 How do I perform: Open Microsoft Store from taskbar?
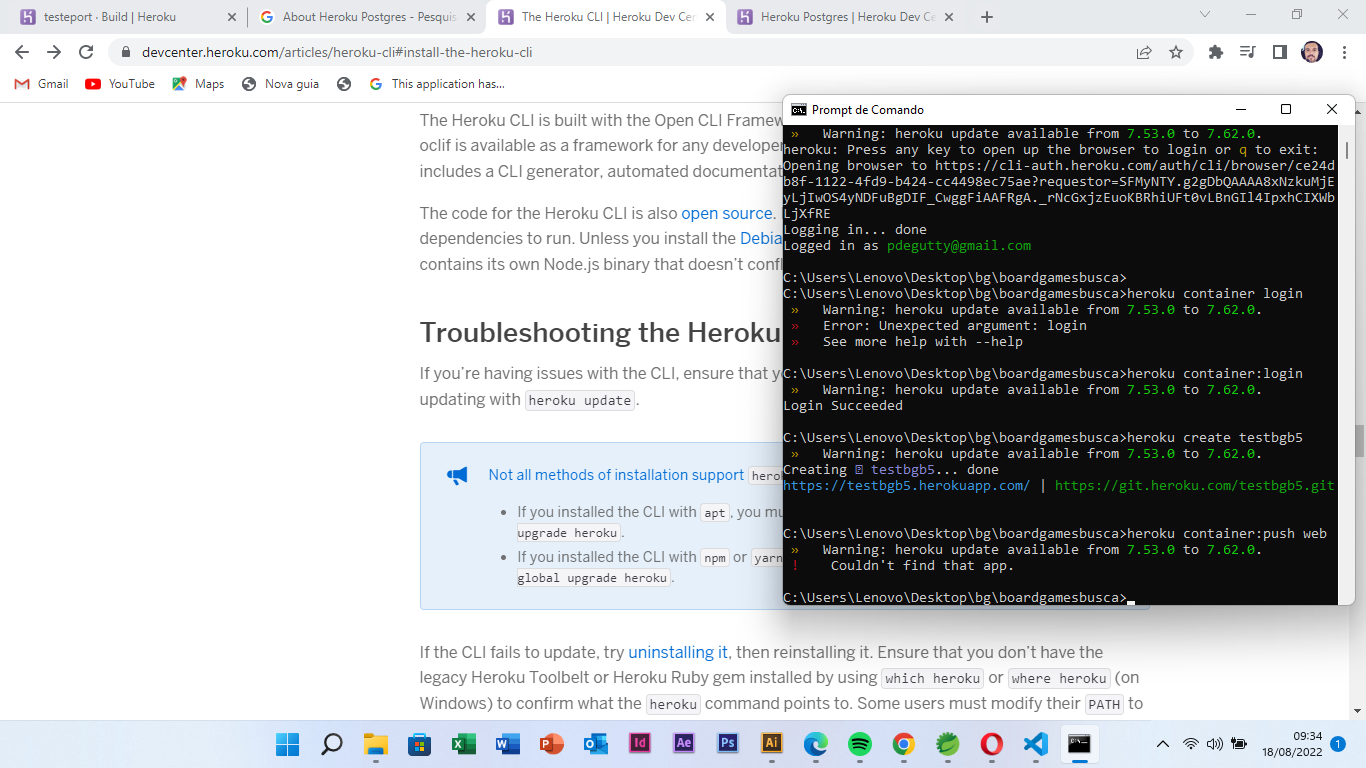(x=420, y=744)
